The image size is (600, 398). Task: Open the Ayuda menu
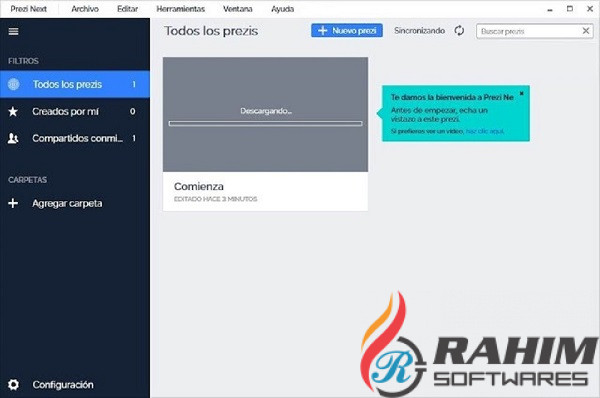point(282,9)
